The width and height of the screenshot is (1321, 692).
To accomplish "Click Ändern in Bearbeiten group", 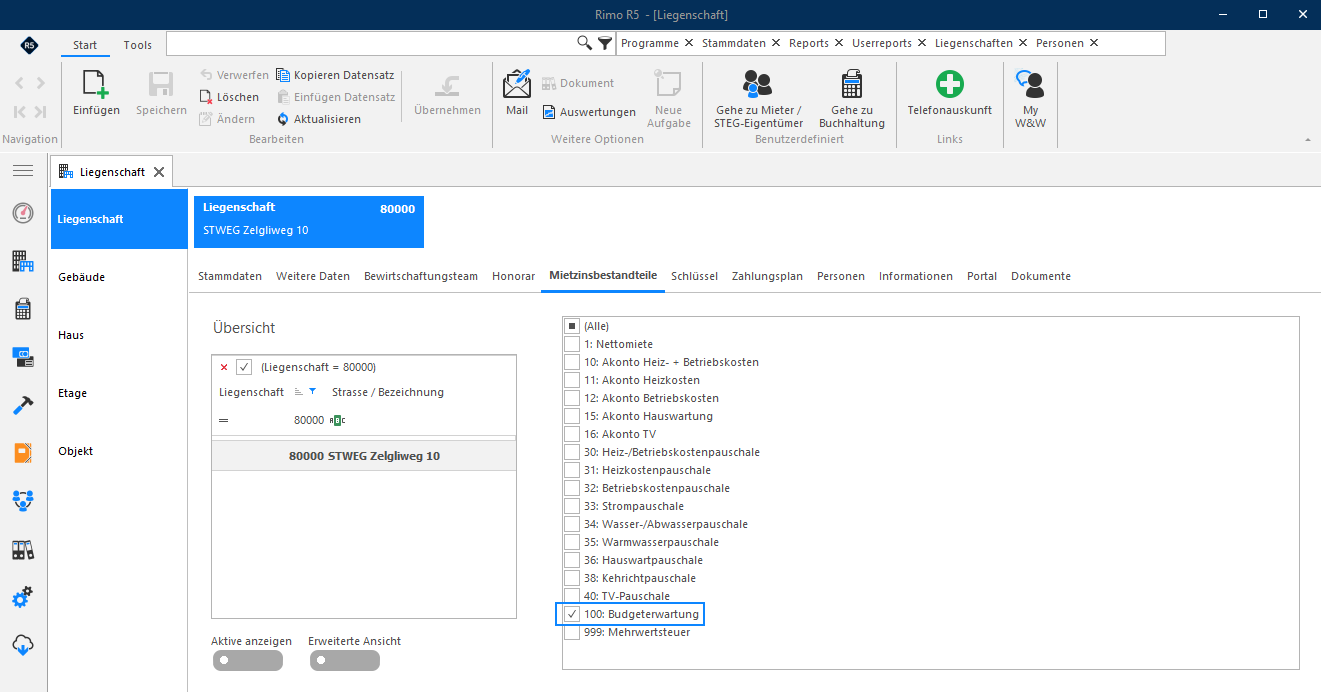I will [226, 119].
